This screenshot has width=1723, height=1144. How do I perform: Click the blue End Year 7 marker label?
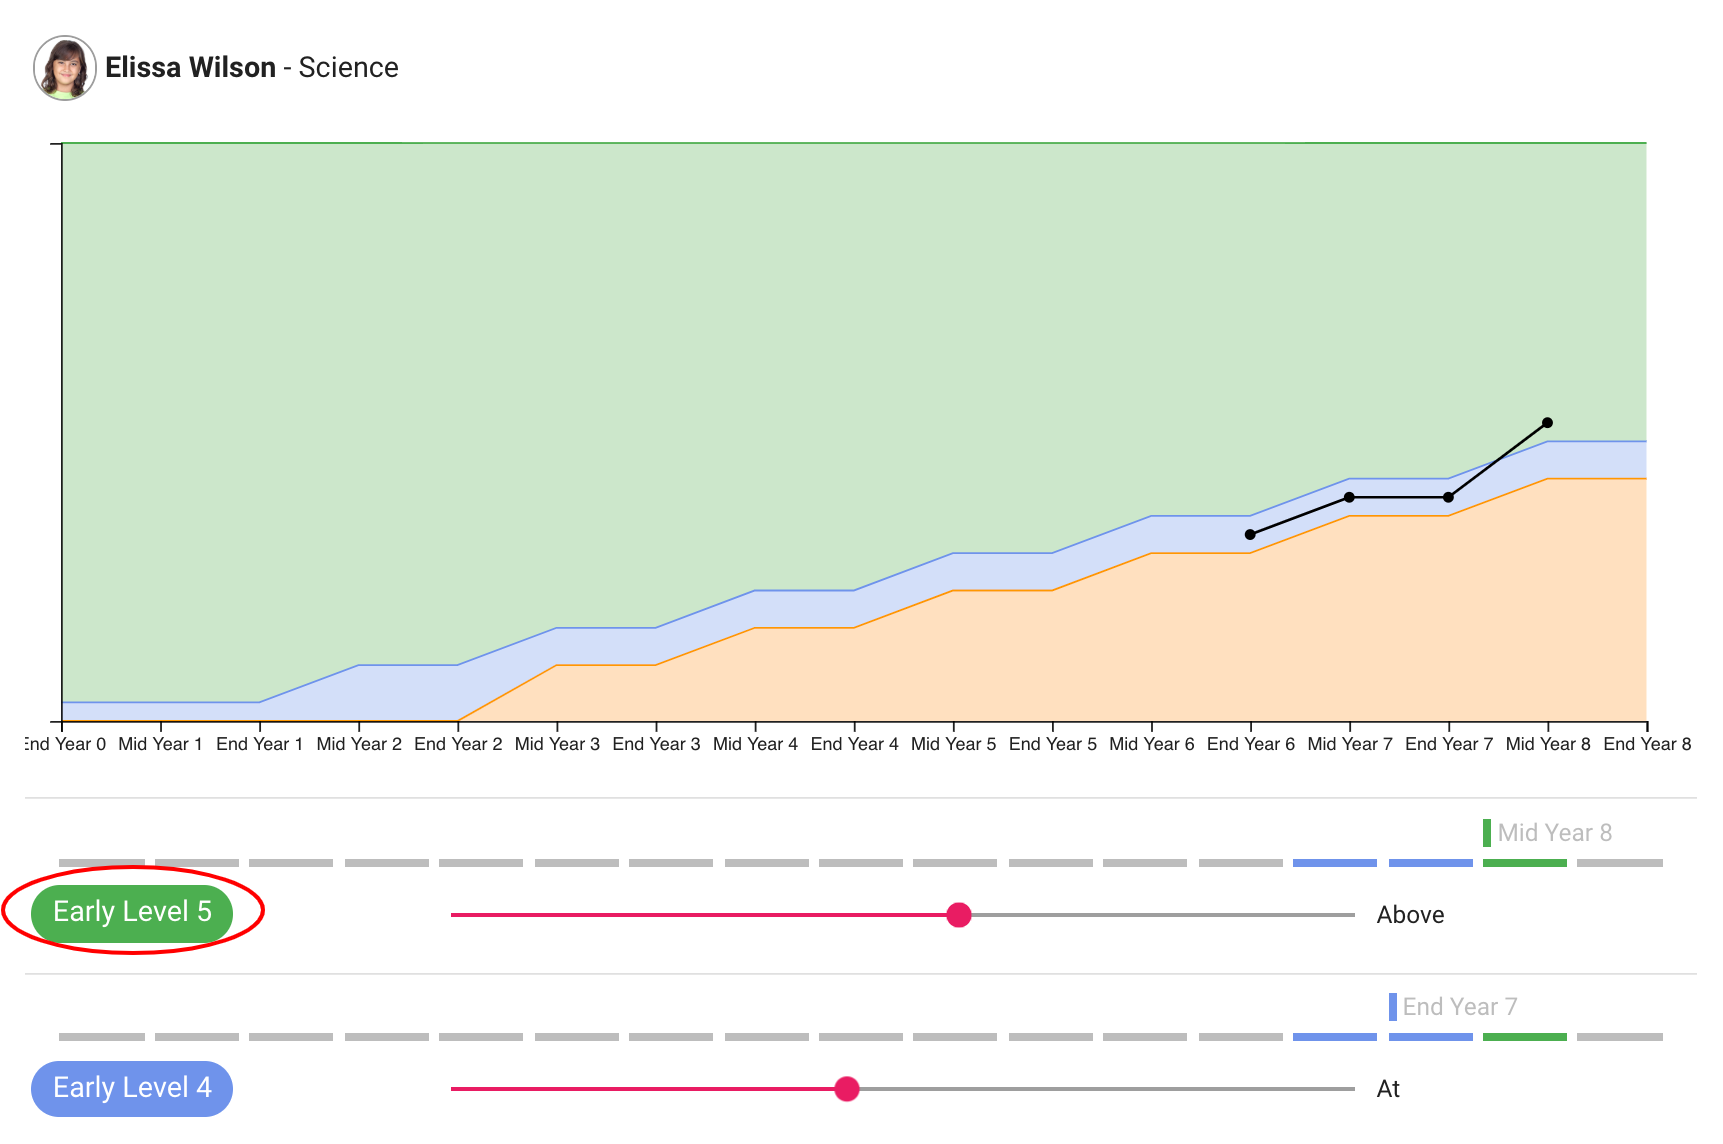1458,1007
